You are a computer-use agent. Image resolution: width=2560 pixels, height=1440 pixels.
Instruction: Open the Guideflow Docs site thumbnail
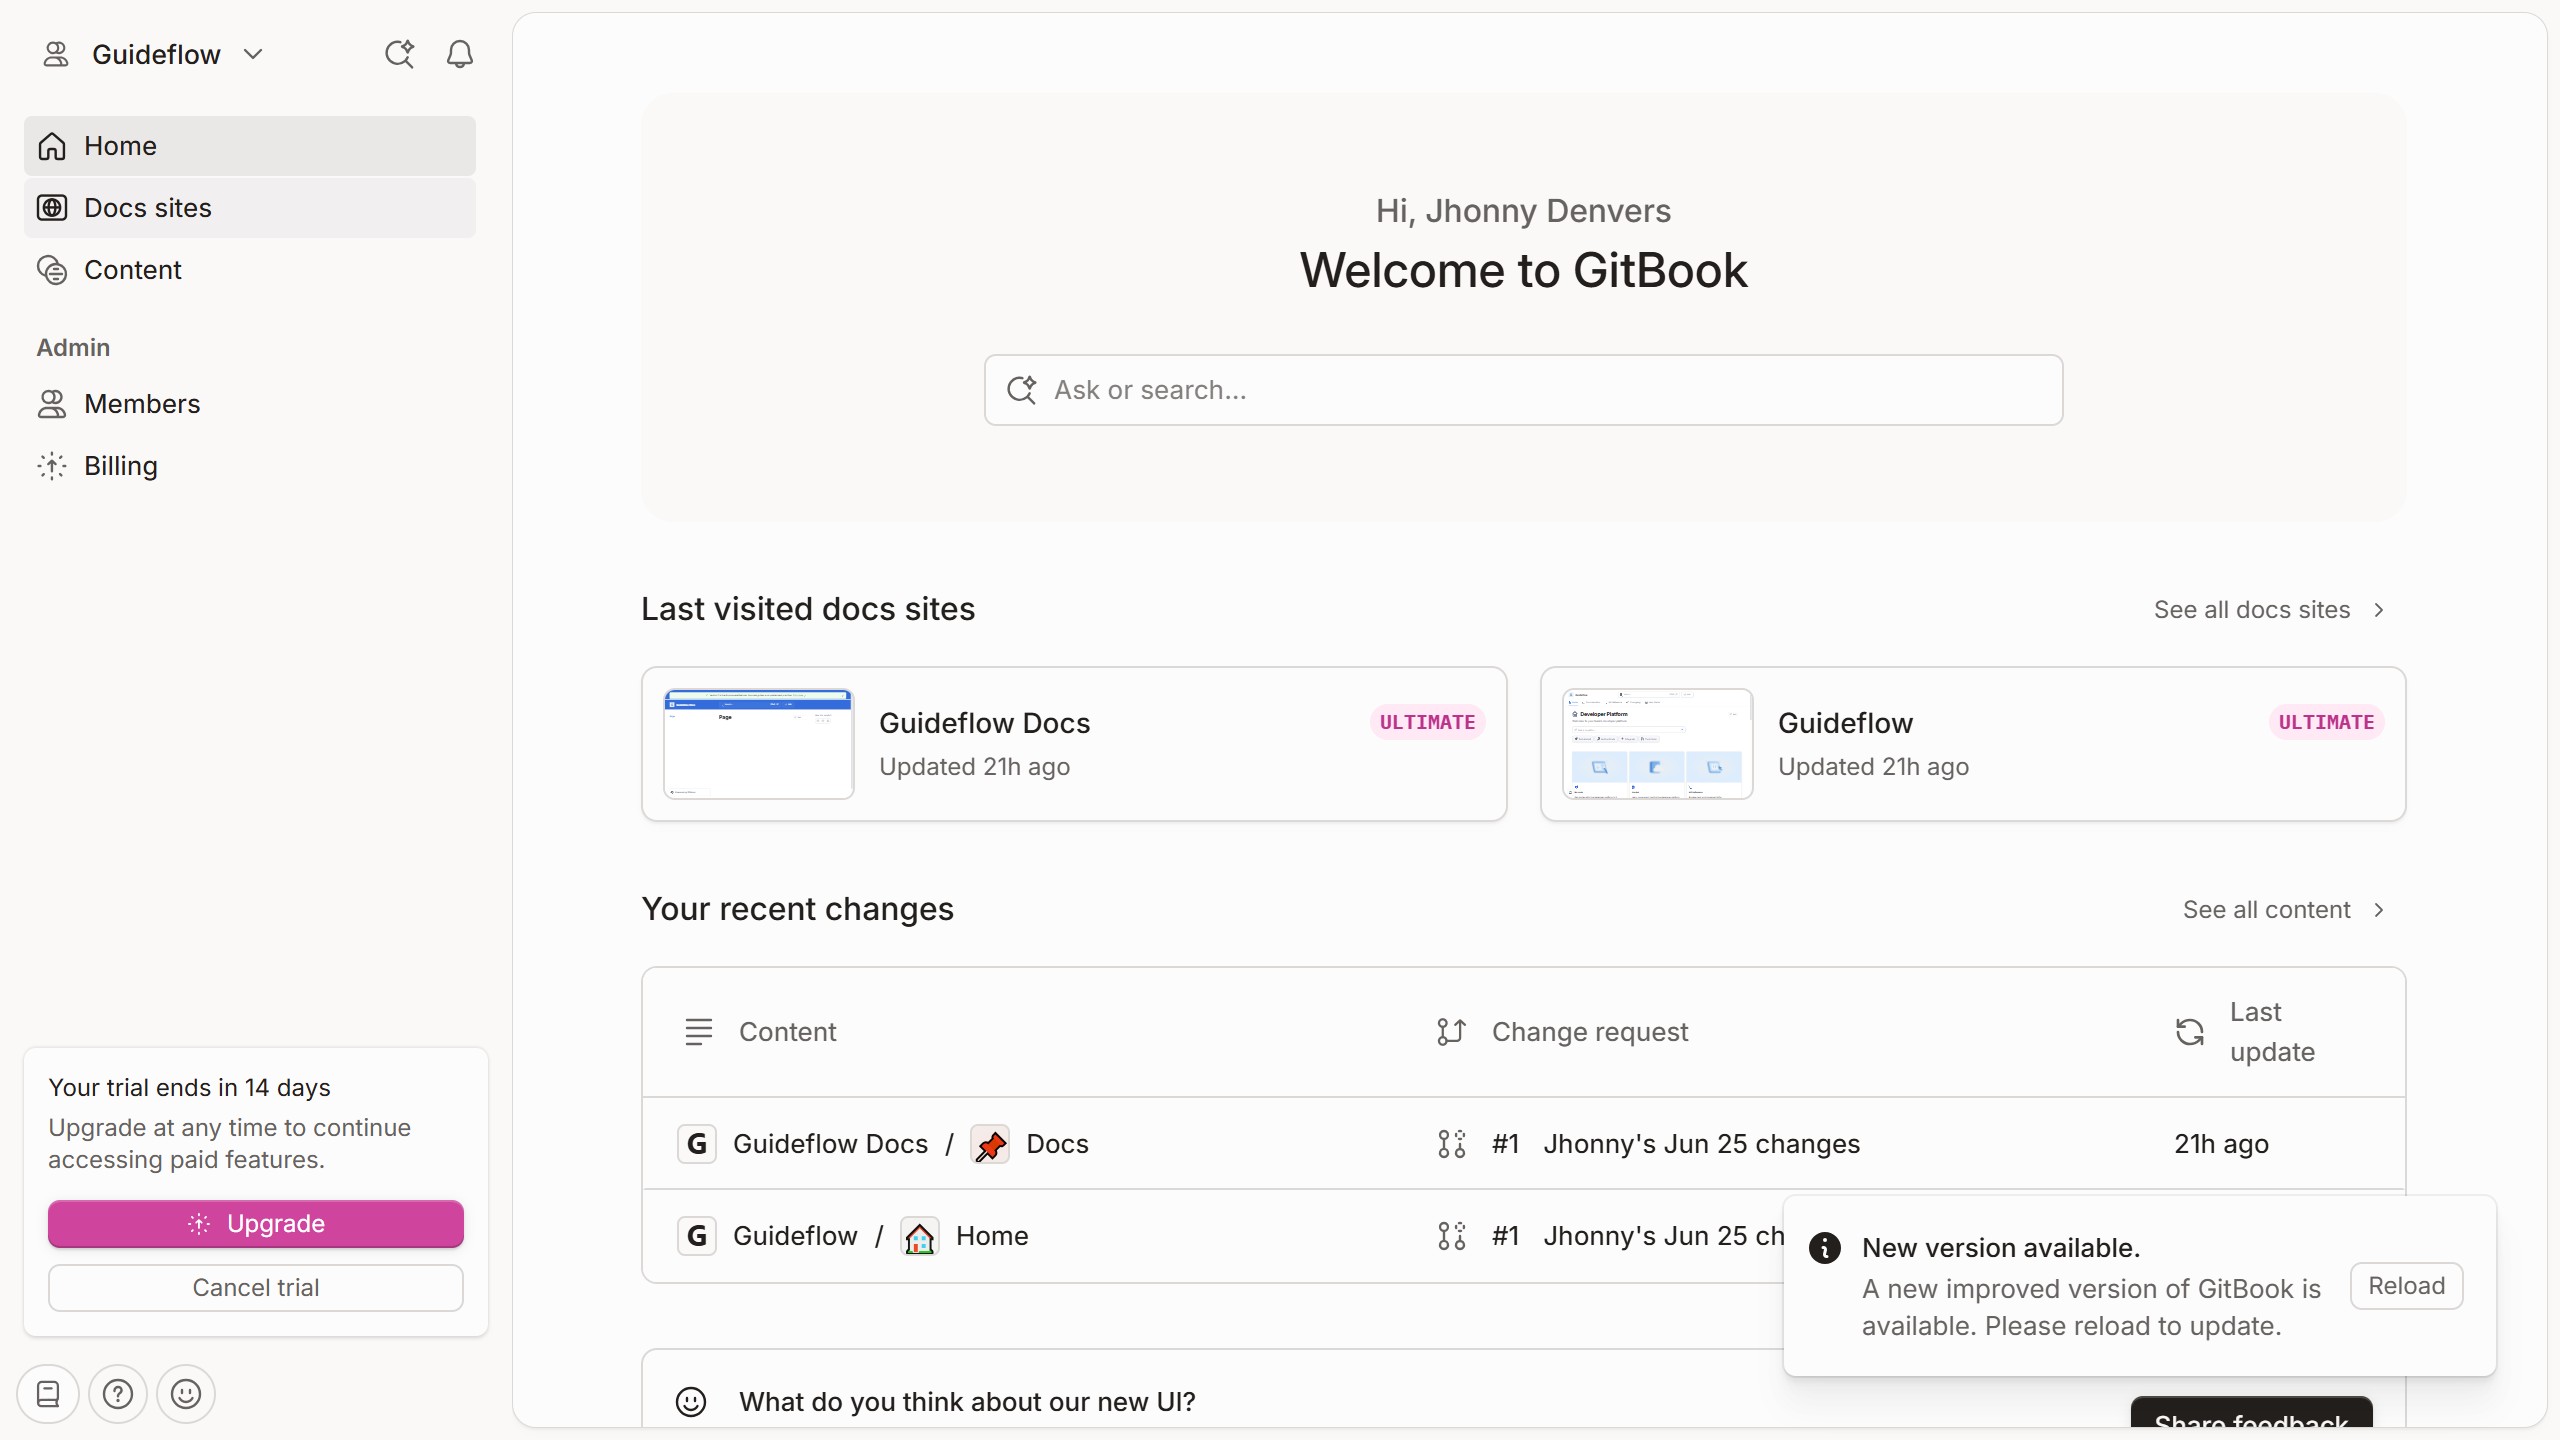pyautogui.click(x=758, y=744)
